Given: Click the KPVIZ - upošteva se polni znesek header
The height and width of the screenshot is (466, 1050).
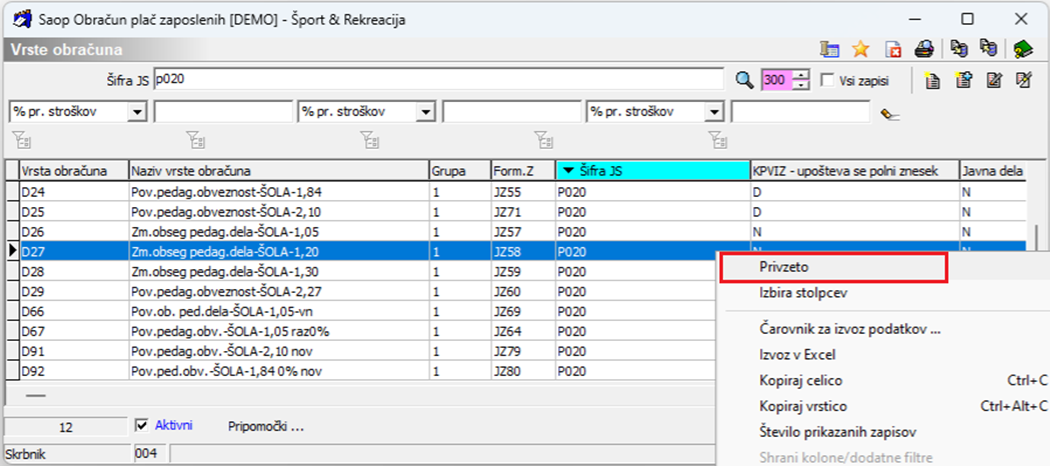Looking at the screenshot, I should (854, 171).
